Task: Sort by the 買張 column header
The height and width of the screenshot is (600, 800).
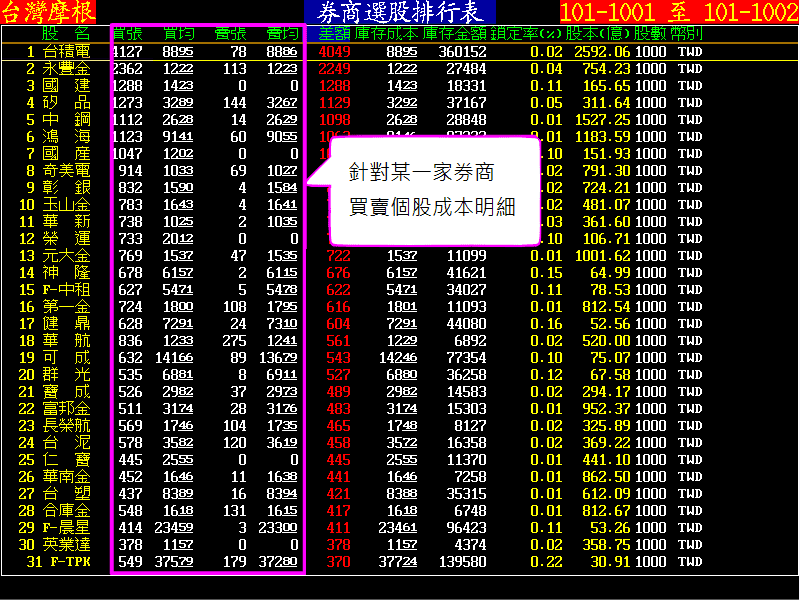Action: coord(127,34)
